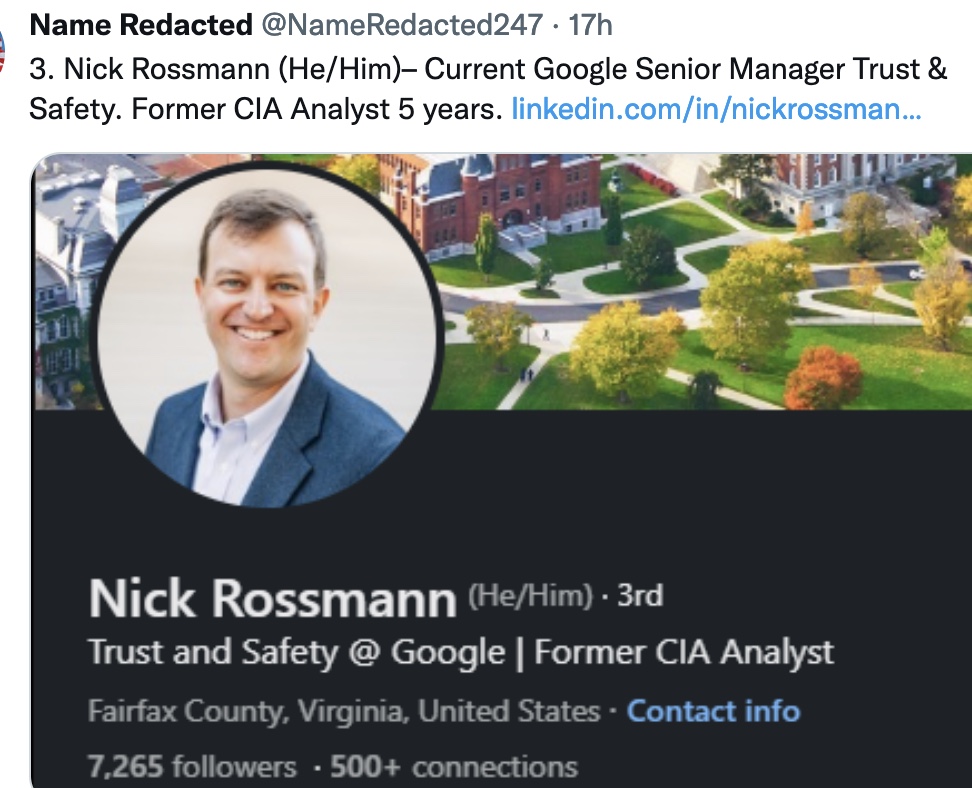The image size is (972, 788).
Task: Click the "7,265 followers" count
Action: 192,767
